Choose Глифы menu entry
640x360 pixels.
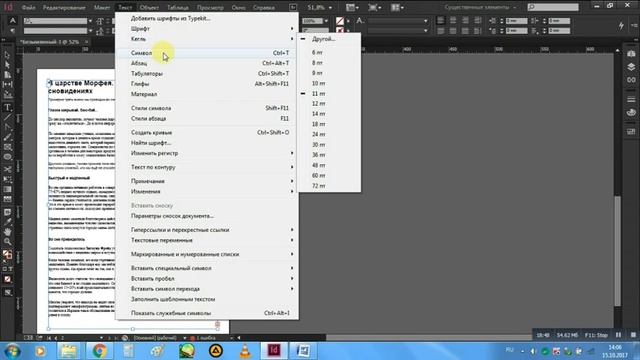point(207,84)
